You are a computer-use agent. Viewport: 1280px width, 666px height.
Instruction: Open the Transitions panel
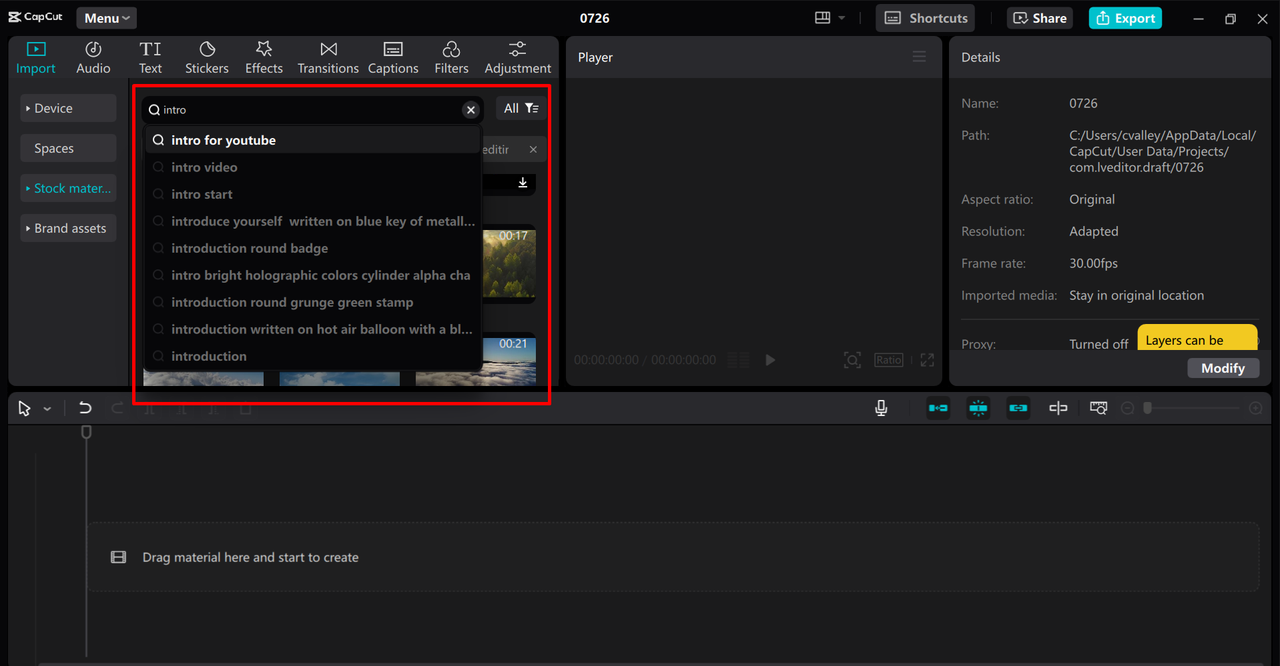[328, 58]
